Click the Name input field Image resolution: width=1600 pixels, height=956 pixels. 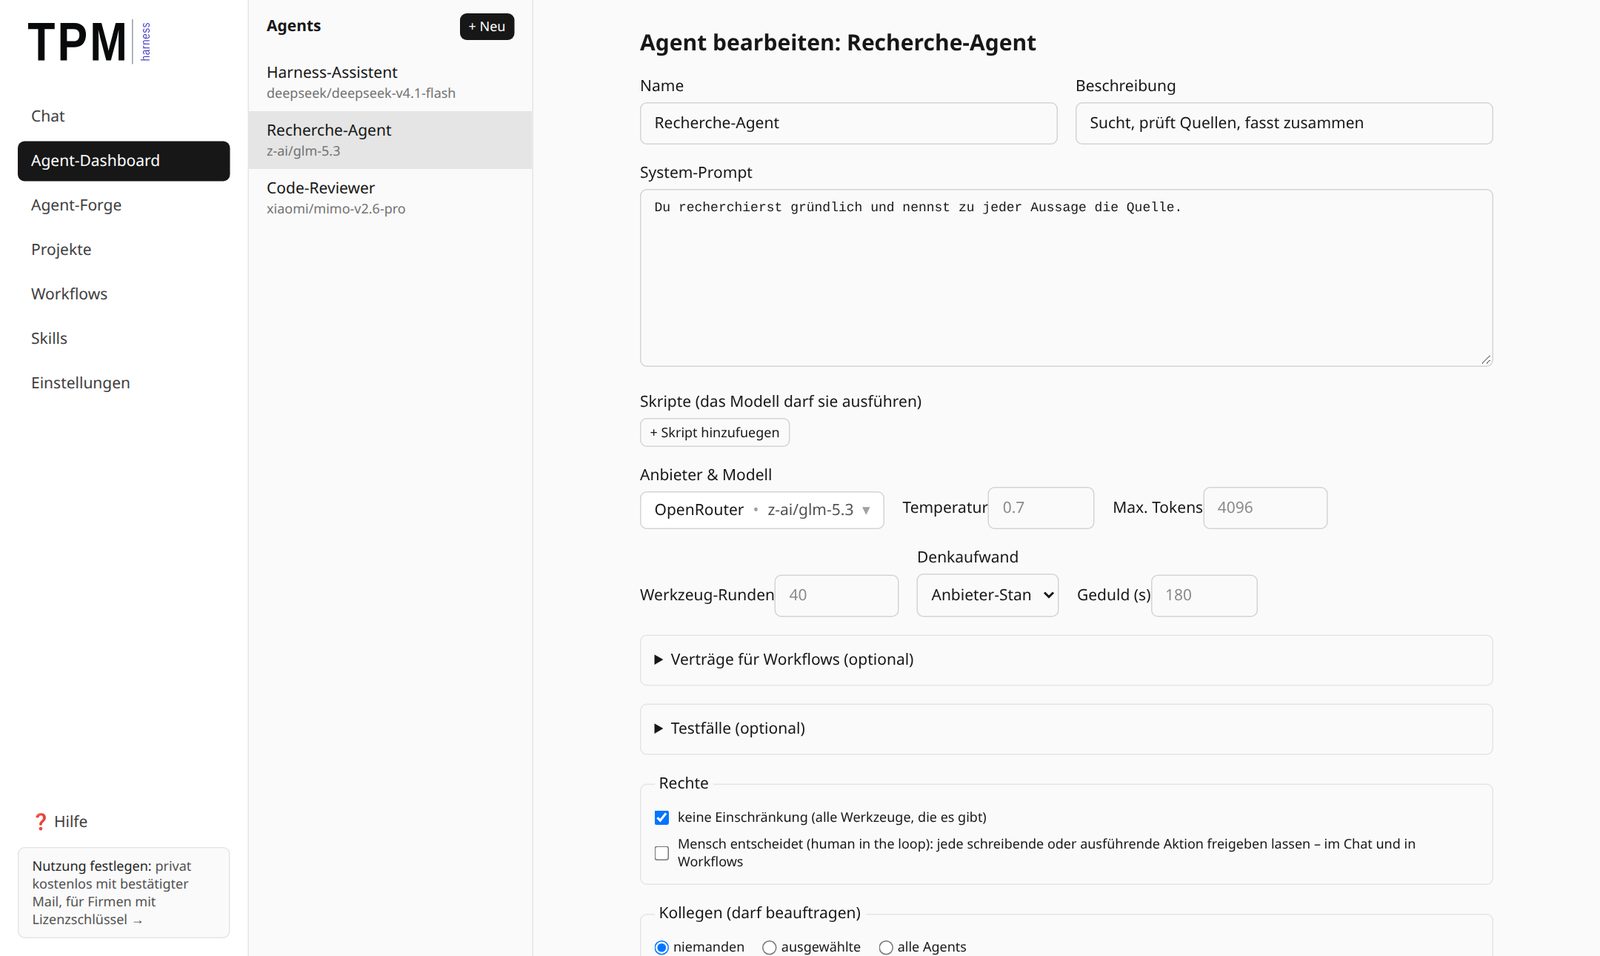pos(848,123)
